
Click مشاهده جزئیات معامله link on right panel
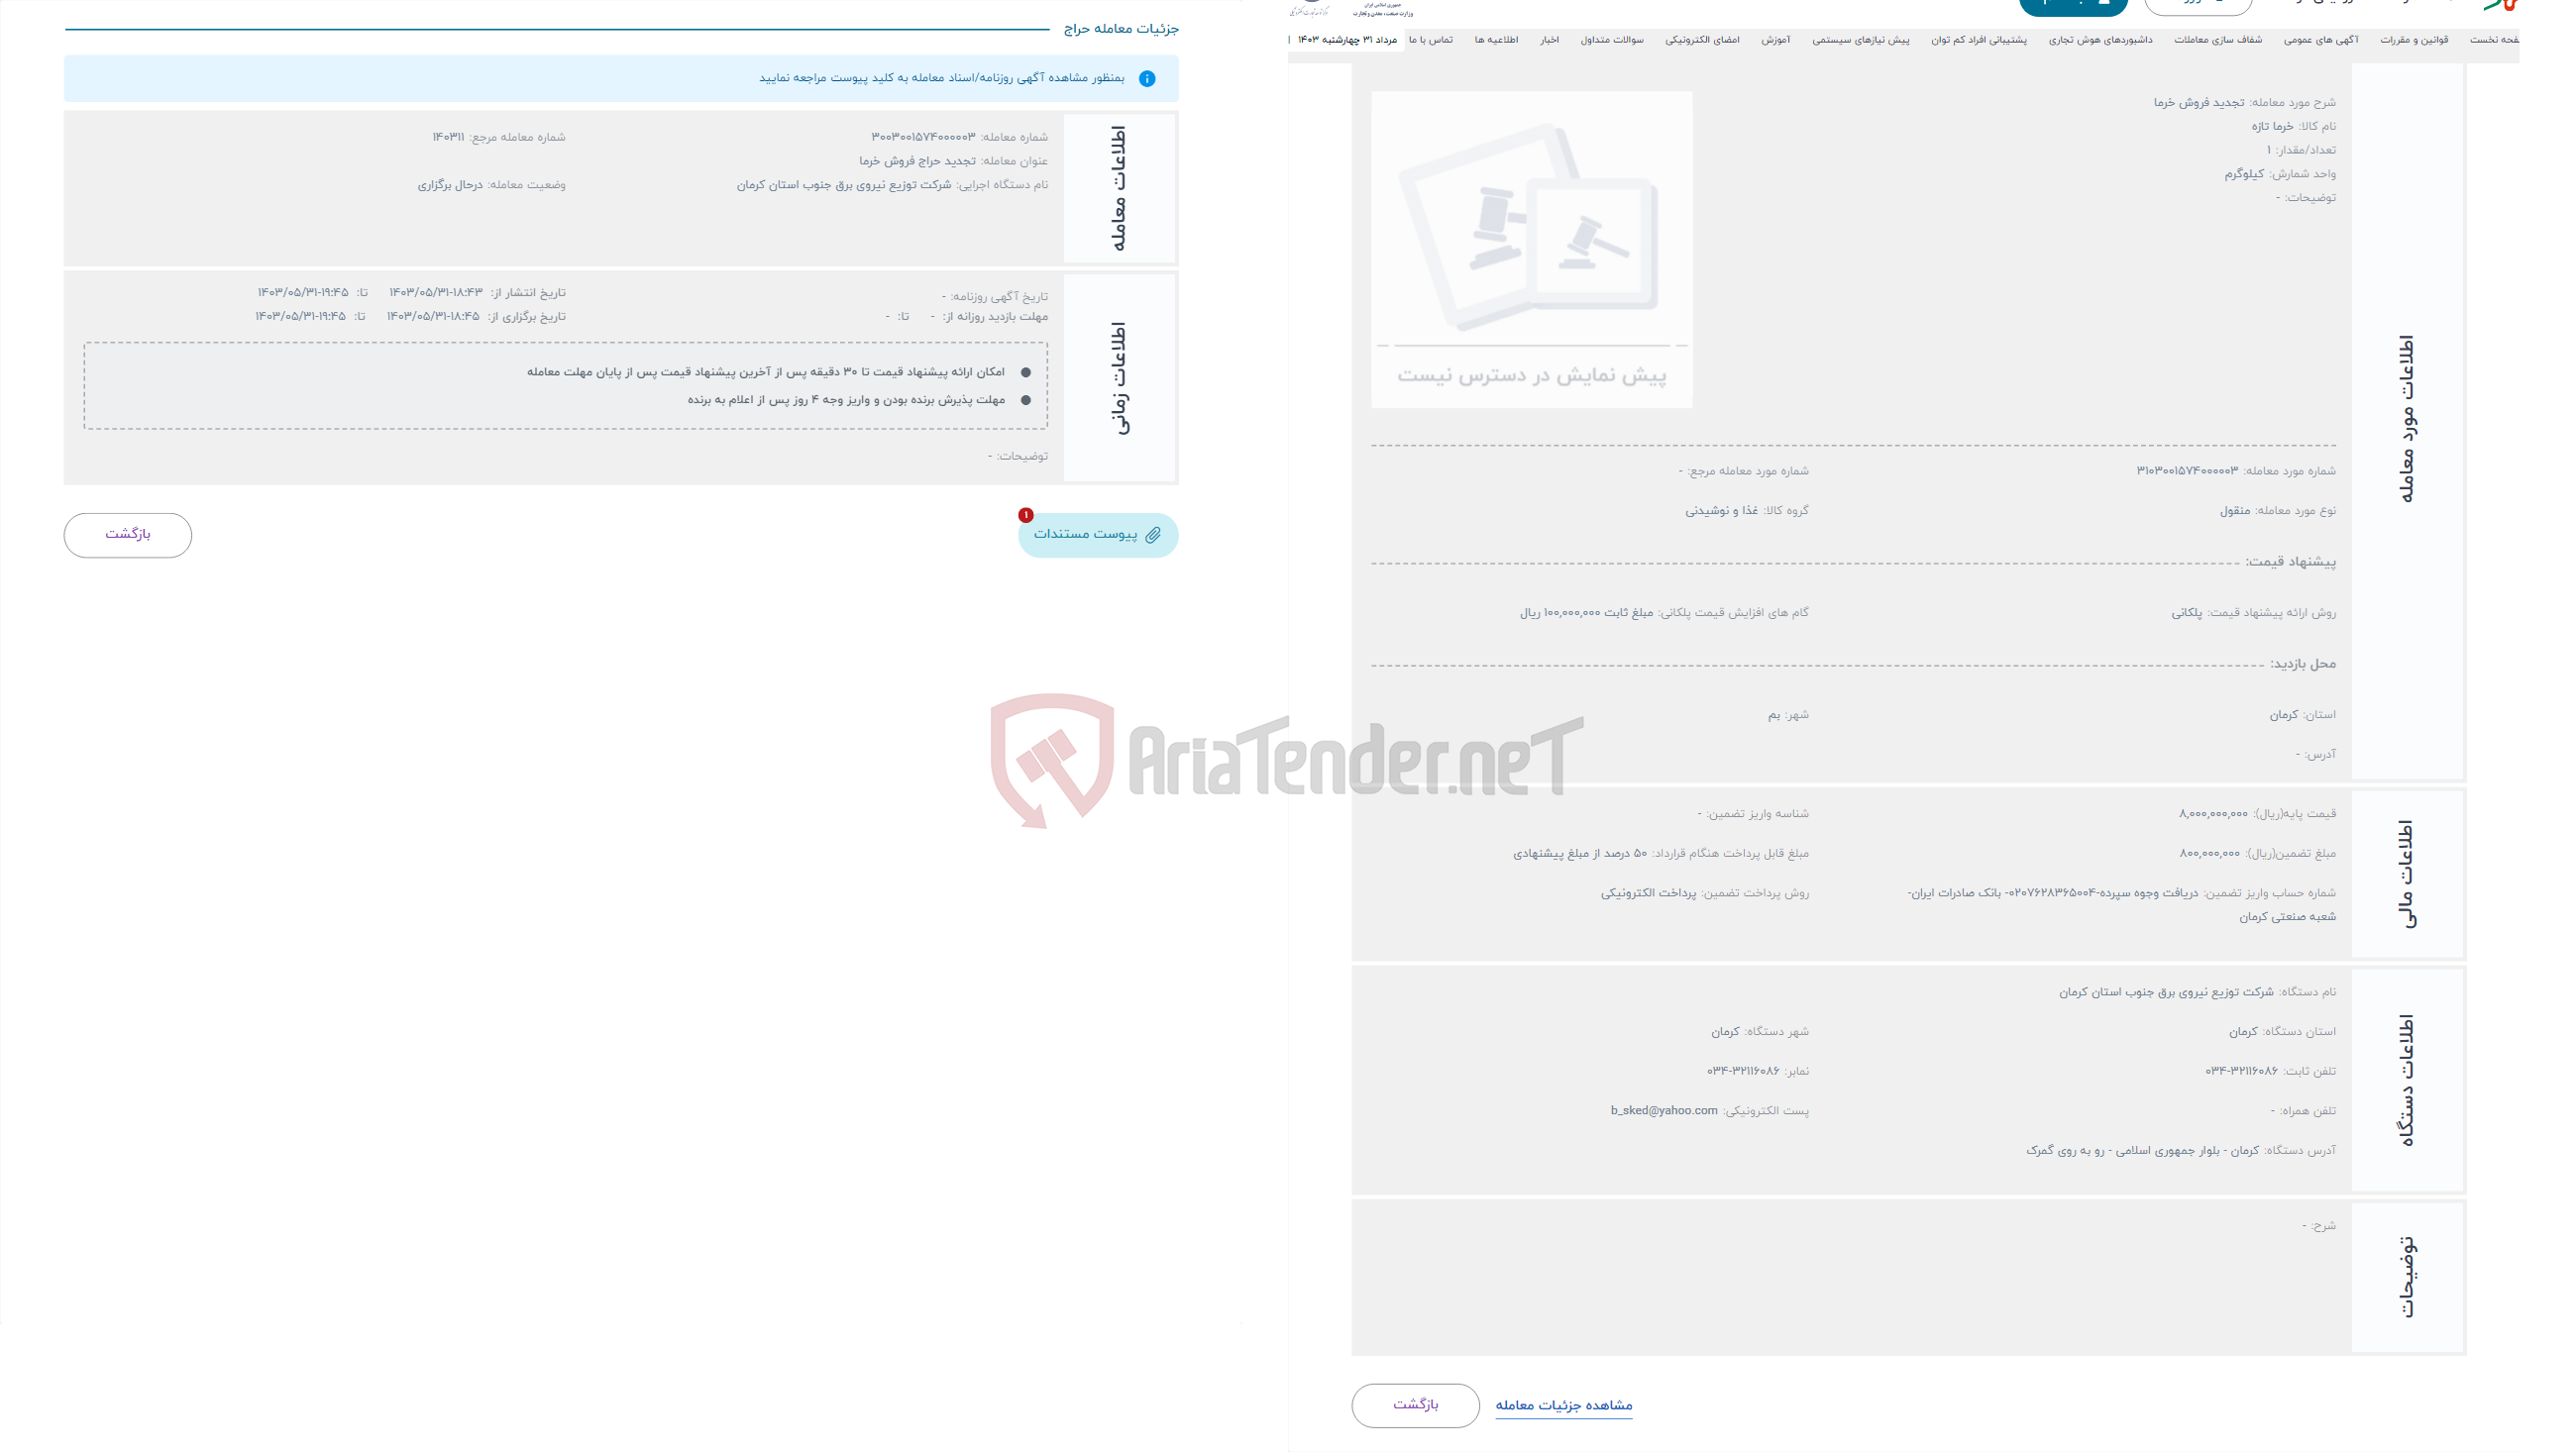1562,1404
